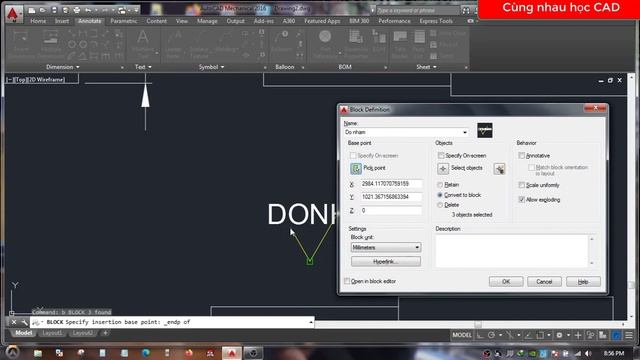Open the Content ribbon tab
The height and width of the screenshot is (360, 640).
pos(156,21)
